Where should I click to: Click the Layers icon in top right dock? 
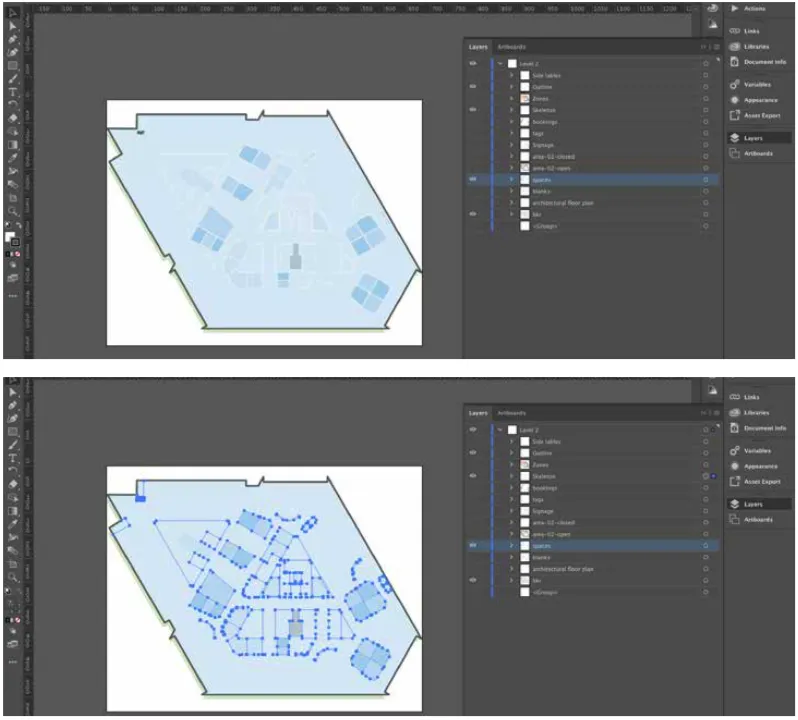coord(734,138)
